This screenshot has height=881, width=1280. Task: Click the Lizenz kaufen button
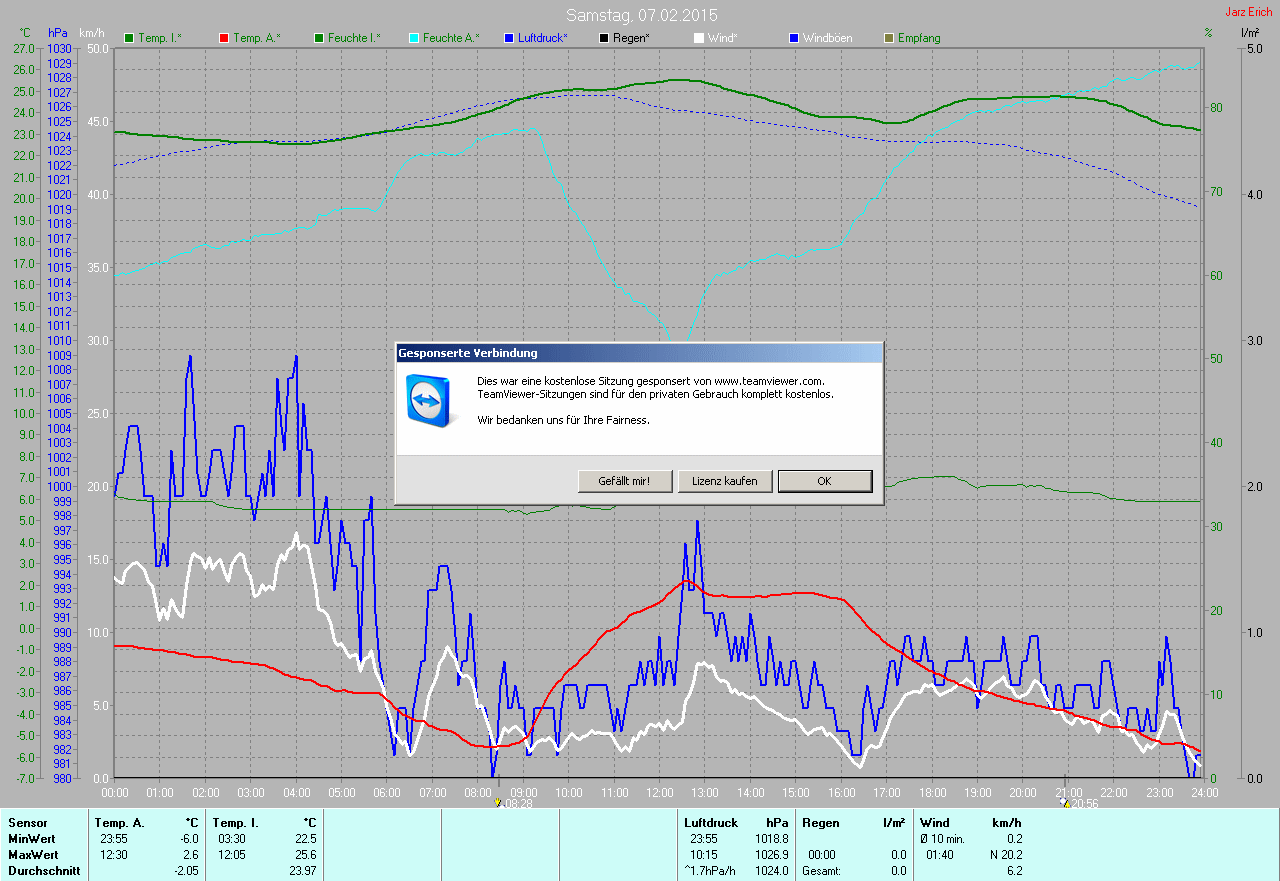tap(725, 481)
